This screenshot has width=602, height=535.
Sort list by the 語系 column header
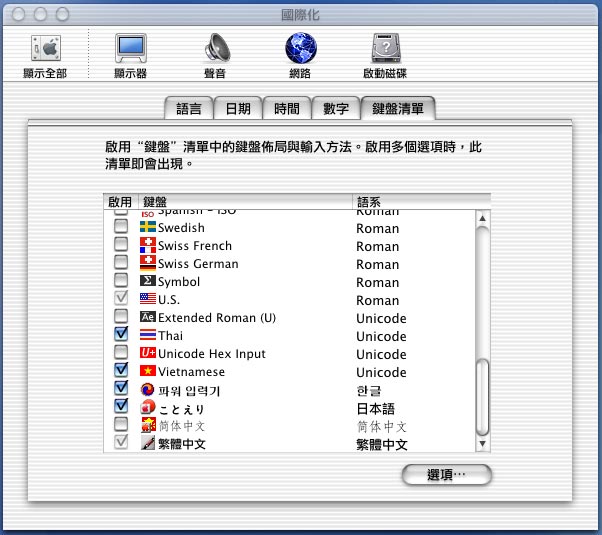coord(420,202)
